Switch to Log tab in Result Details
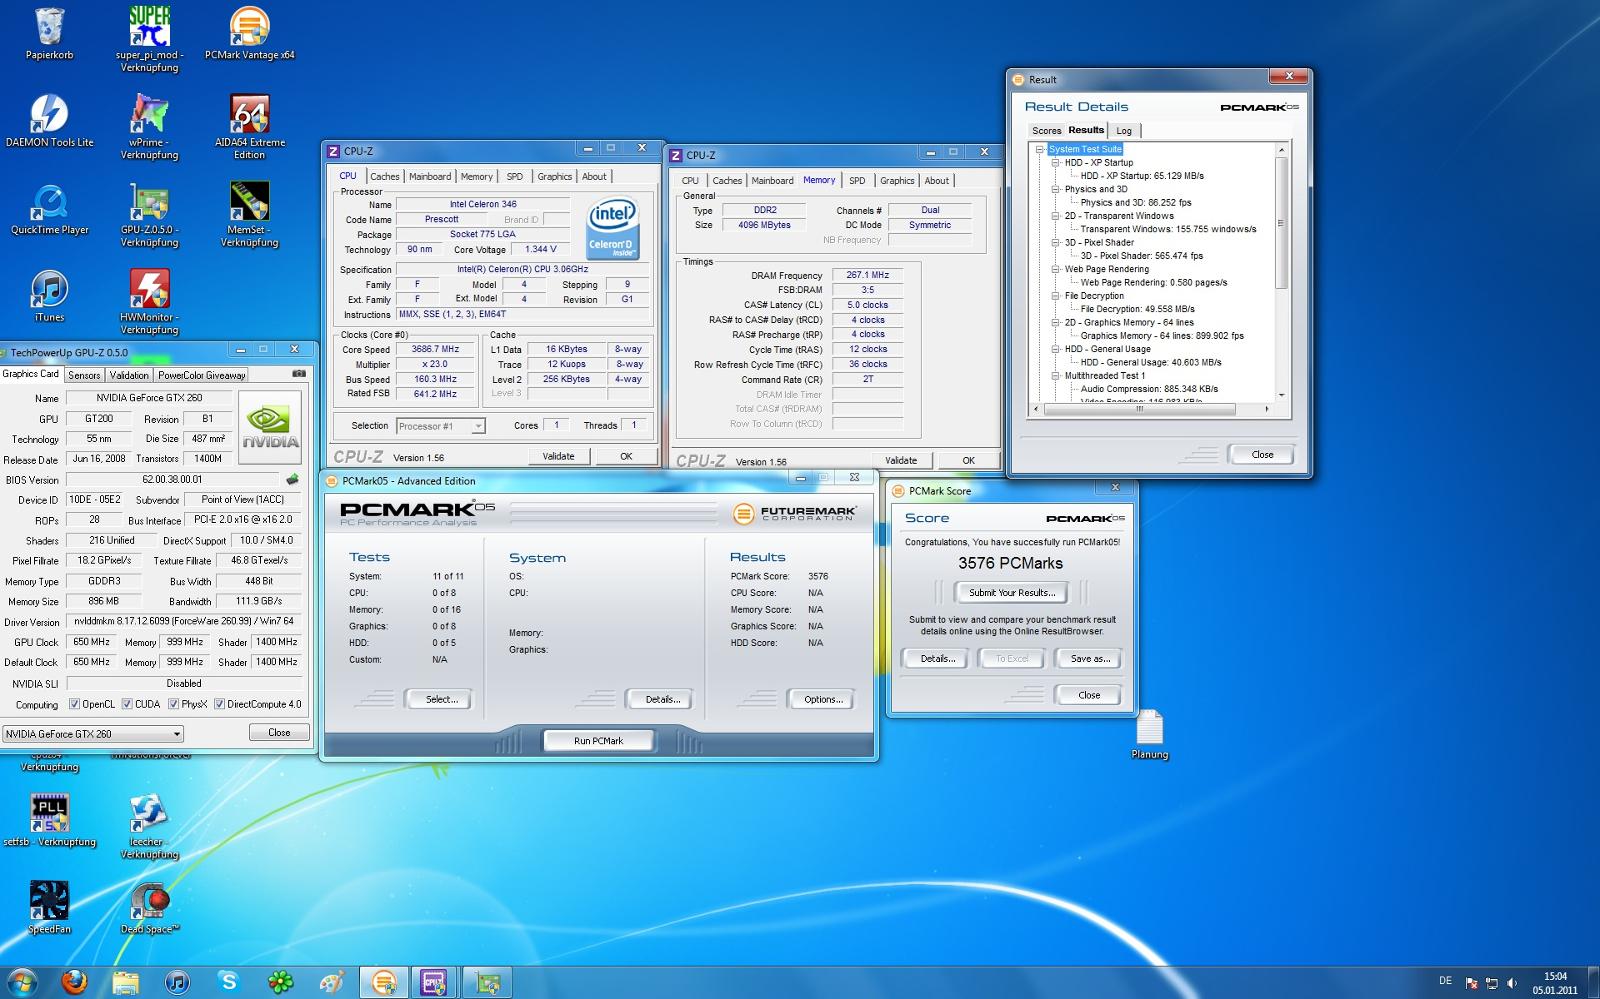Screen dimensions: 1600x999 click(1124, 130)
